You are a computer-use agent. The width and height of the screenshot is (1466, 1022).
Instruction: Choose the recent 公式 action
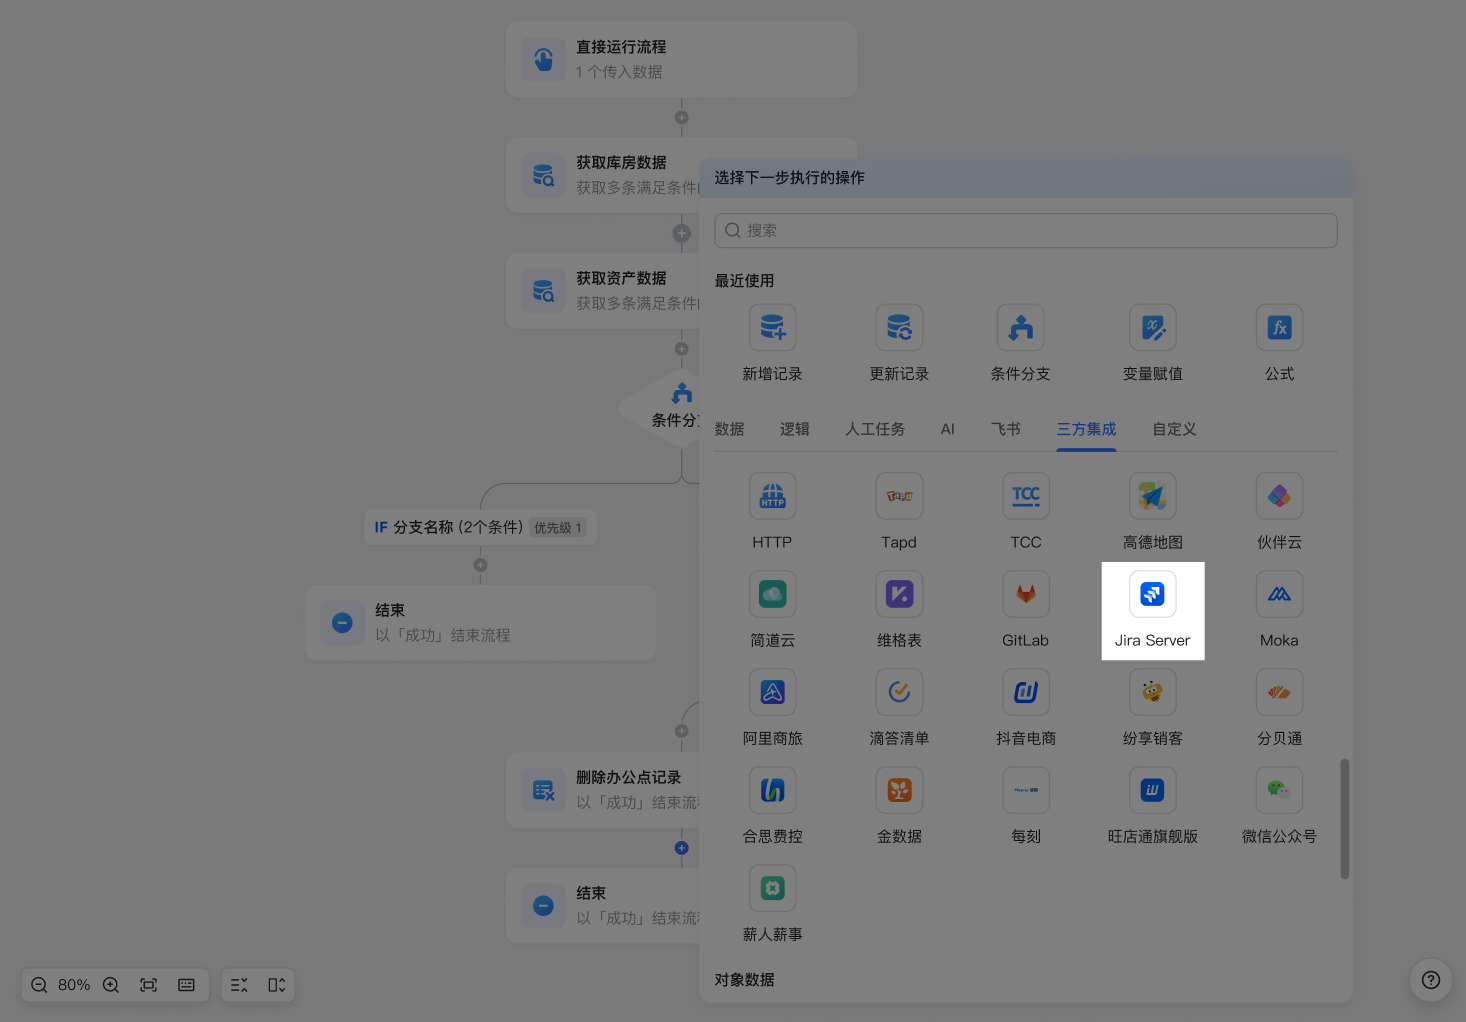[x=1279, y=343]
